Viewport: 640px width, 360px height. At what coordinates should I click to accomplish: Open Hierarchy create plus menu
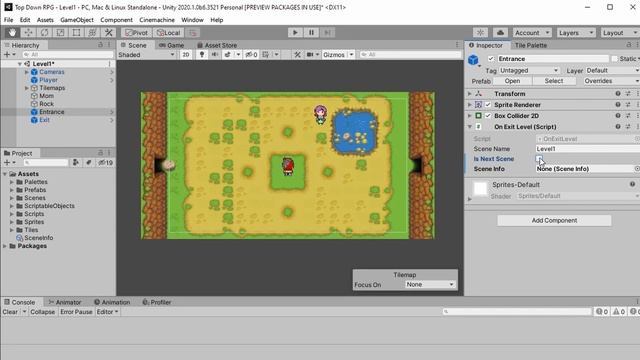pyautogui.click(x=9, y=54)
